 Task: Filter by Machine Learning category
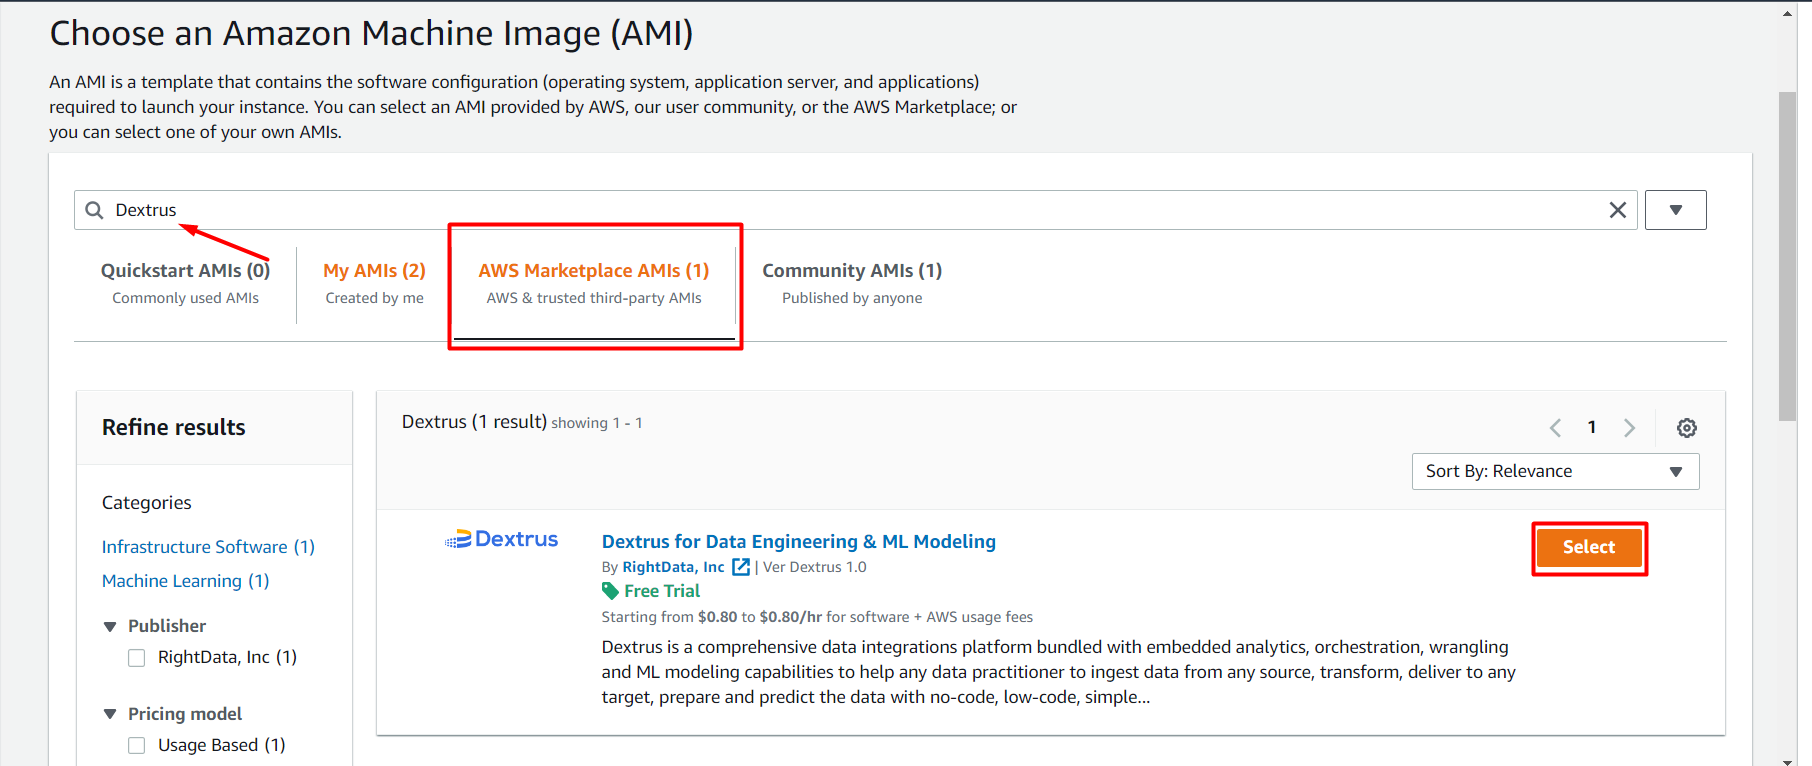point(185,581)
